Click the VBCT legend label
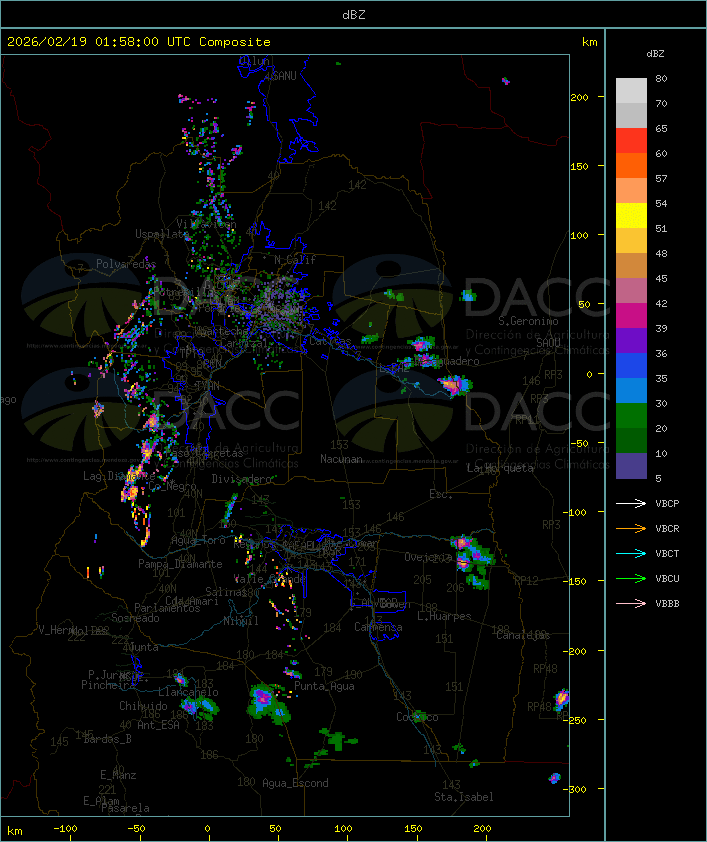 tap(667, 553)
